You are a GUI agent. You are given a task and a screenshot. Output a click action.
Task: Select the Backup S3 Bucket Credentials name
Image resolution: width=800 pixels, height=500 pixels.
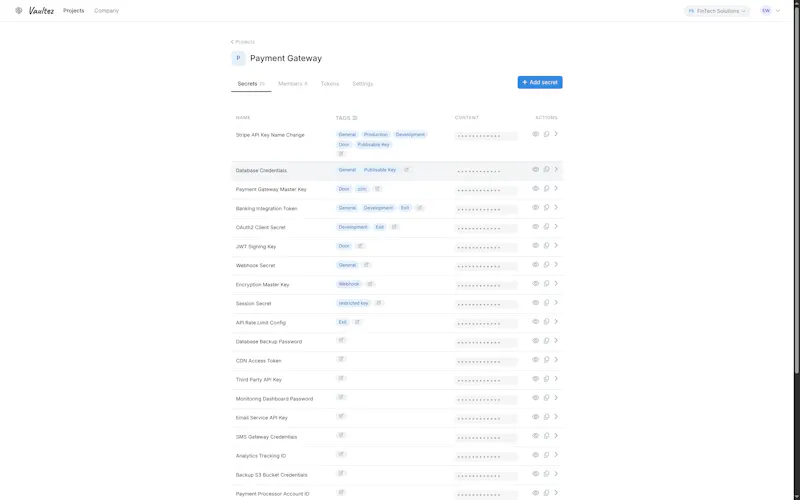point(271,475)
